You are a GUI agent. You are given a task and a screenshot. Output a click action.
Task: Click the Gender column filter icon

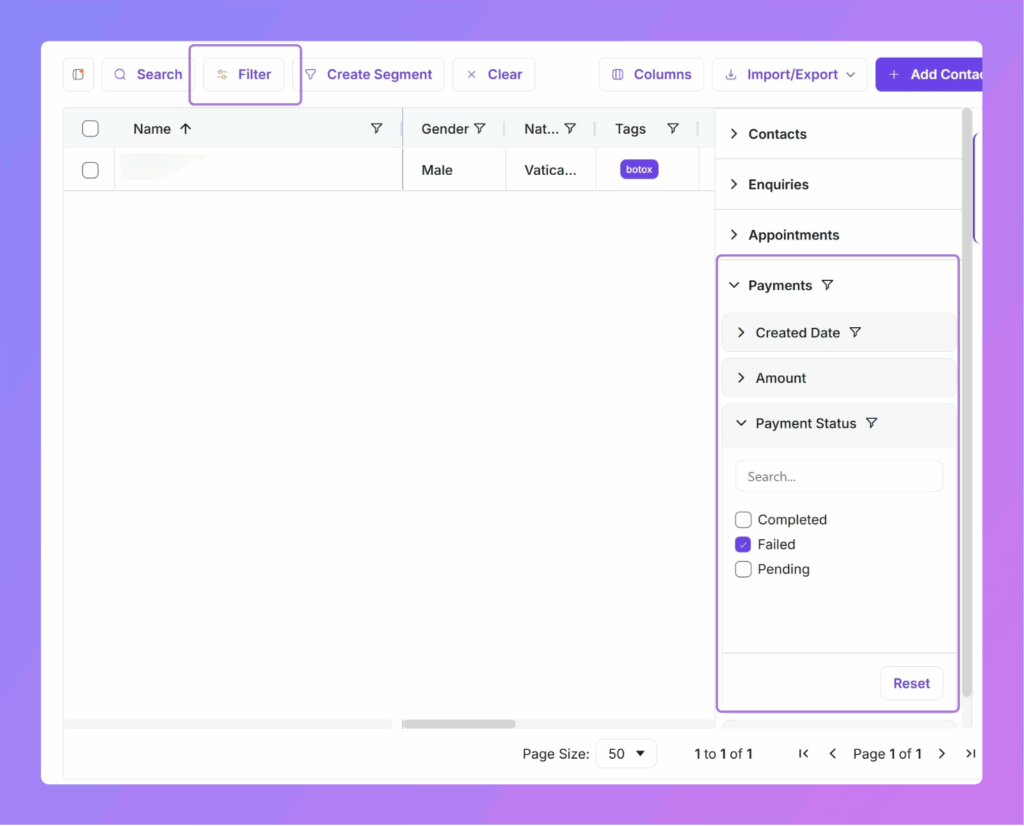481,128
